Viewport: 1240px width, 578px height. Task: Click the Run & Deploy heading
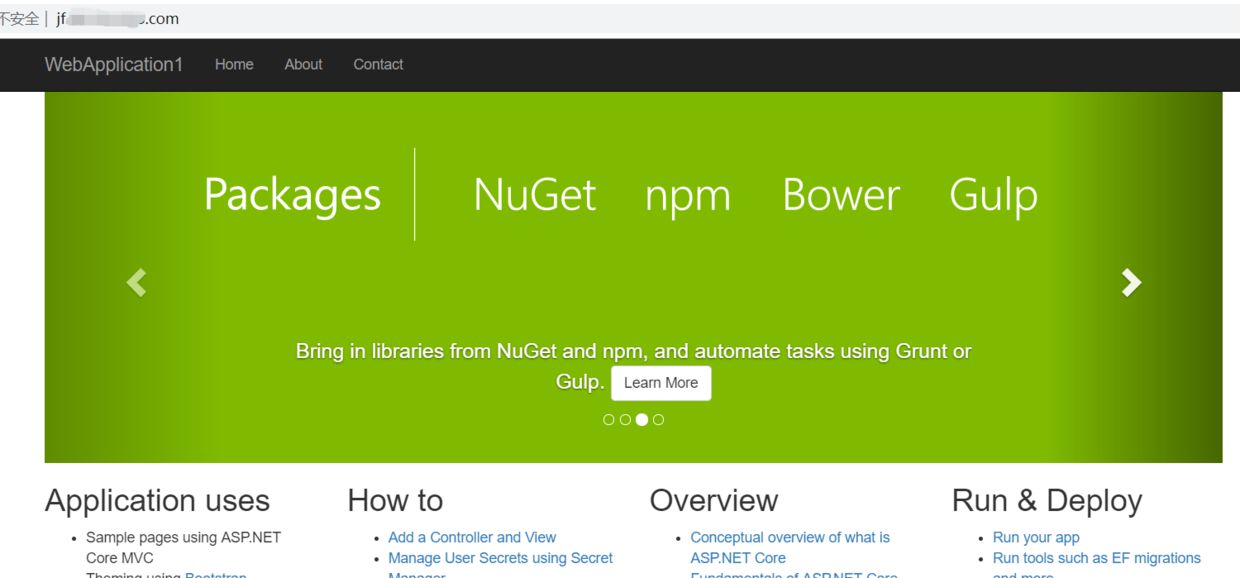pyautogui.click(x=1047, y=500)
